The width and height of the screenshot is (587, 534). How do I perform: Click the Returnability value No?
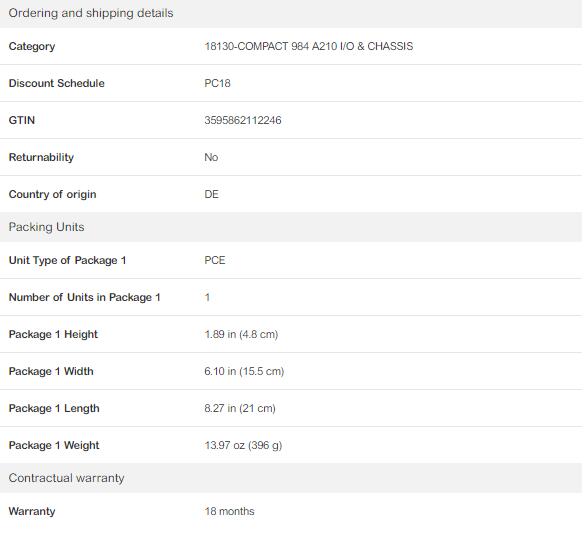(x=211, y=157)
